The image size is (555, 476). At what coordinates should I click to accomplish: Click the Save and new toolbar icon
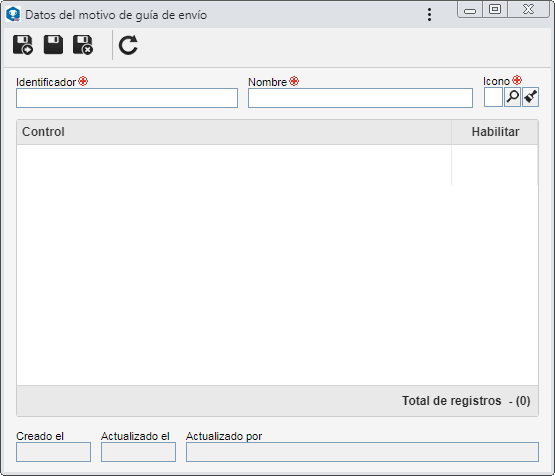pos(23,45)
